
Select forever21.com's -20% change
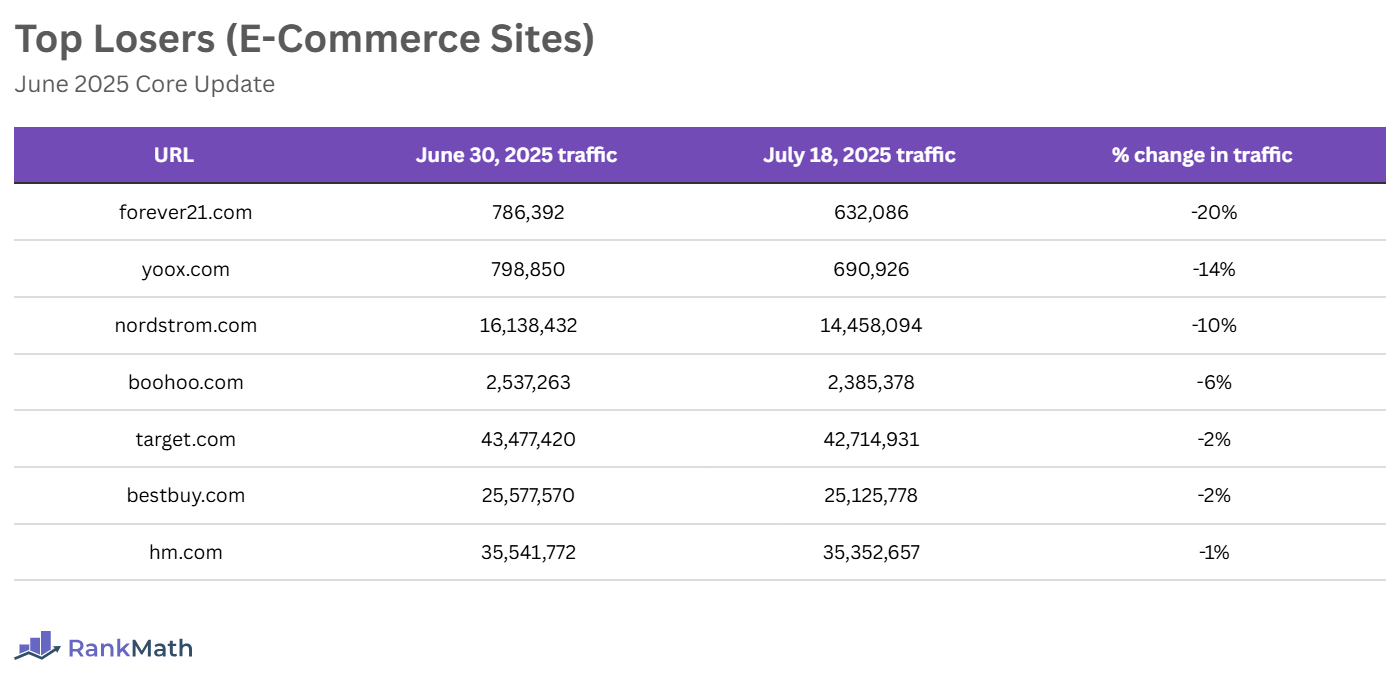(x=1214, y=212)
